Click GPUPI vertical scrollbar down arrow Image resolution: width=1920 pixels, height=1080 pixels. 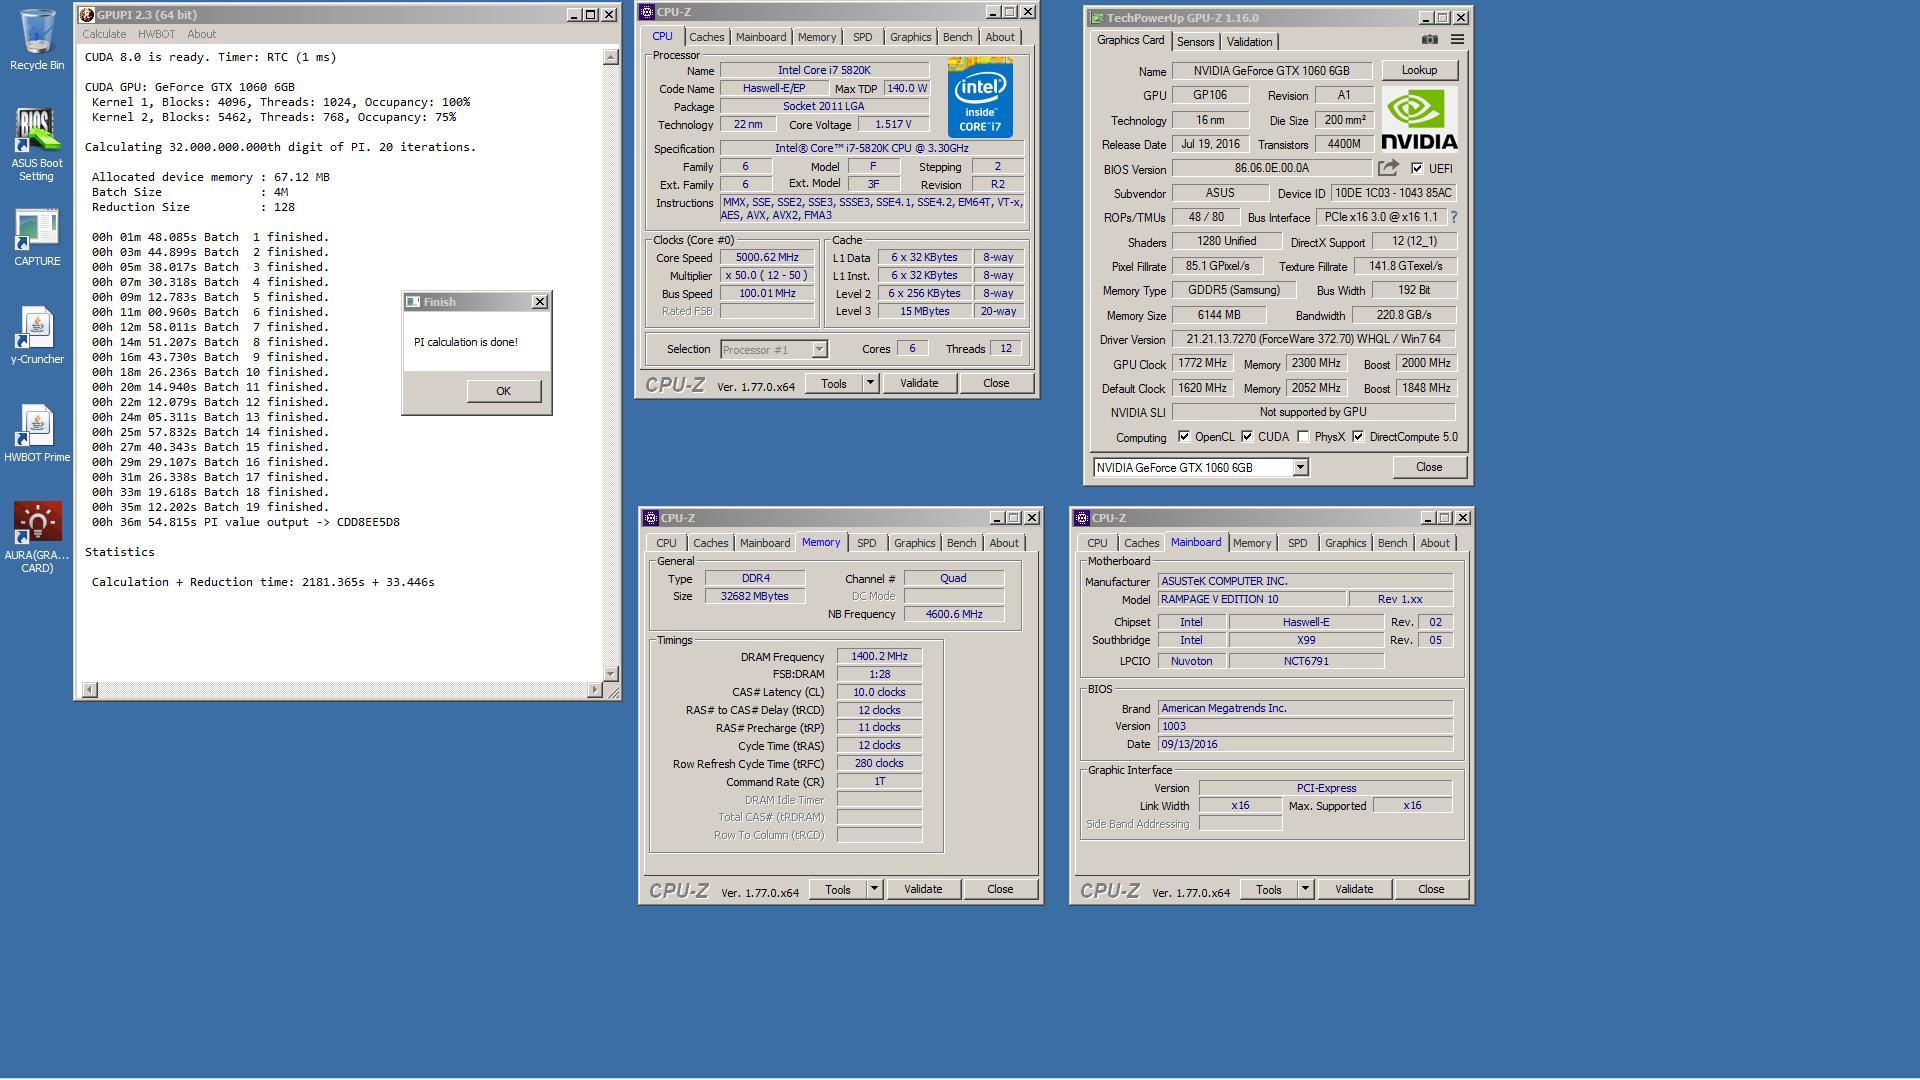click(611, 673)
